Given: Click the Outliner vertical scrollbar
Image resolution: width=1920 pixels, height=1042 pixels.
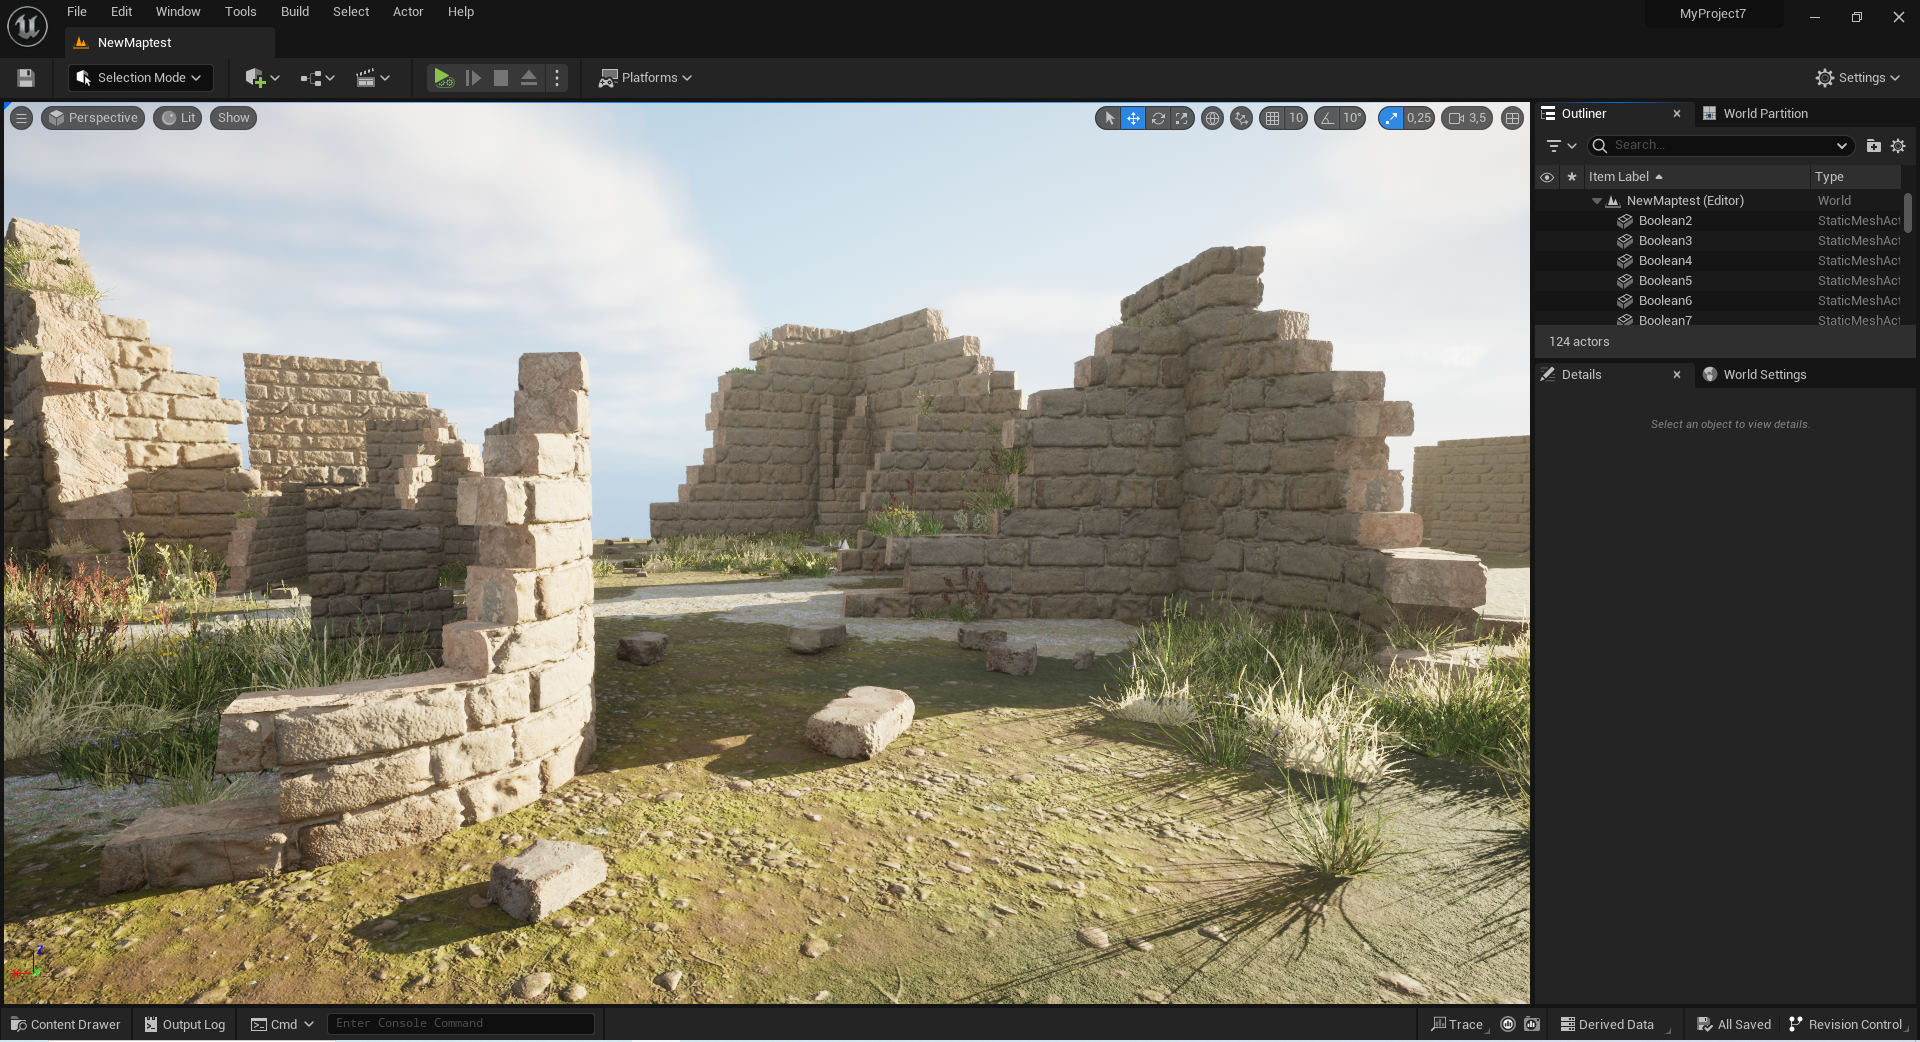Looking at the screenshot, I should point(1908,213).
